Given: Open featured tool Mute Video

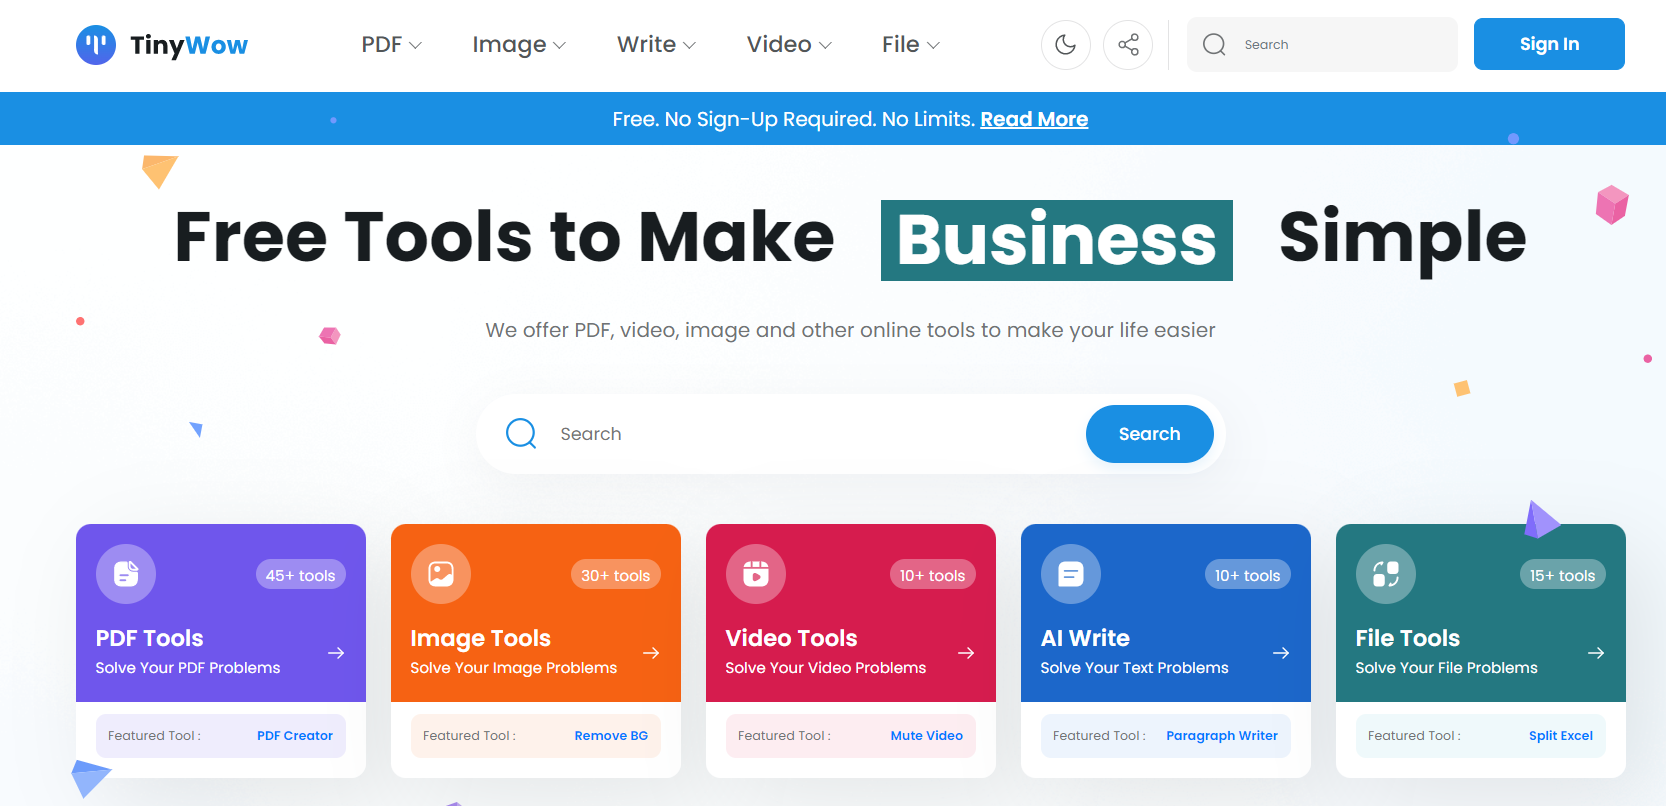Looking at the screenshot, I should [x=927, y=735].
